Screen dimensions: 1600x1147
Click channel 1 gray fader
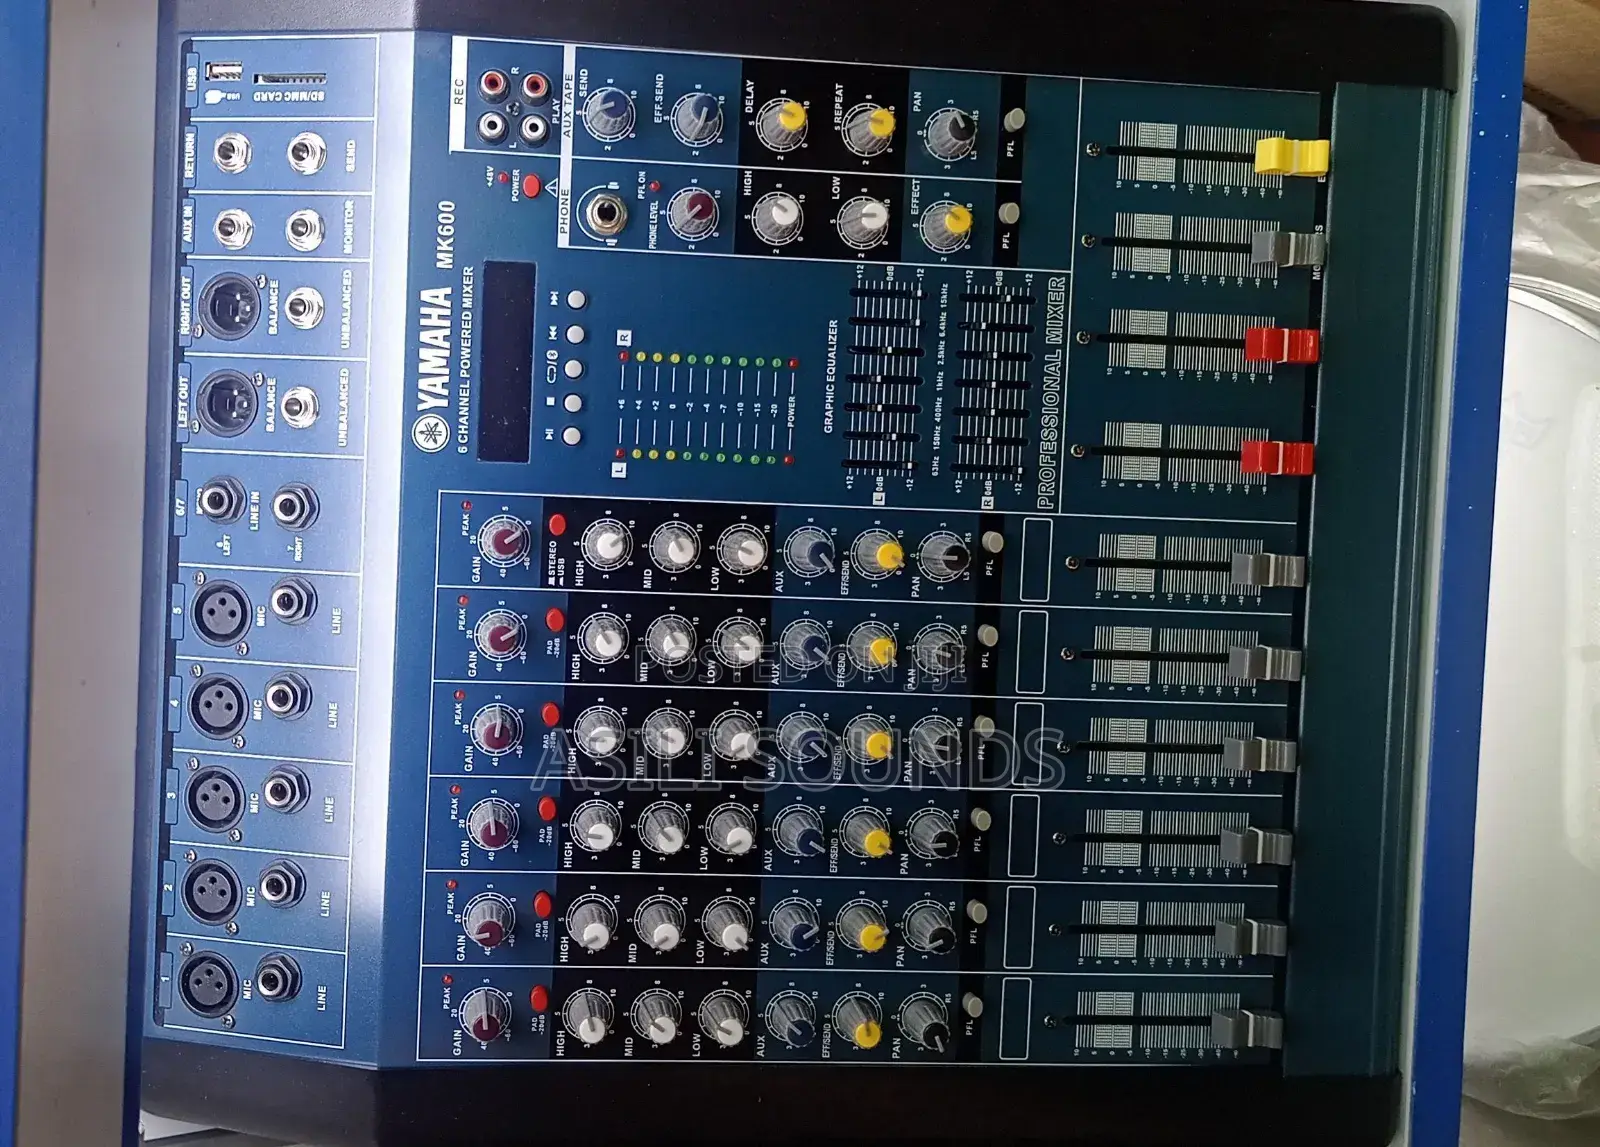click(x=1246, y=1027)
